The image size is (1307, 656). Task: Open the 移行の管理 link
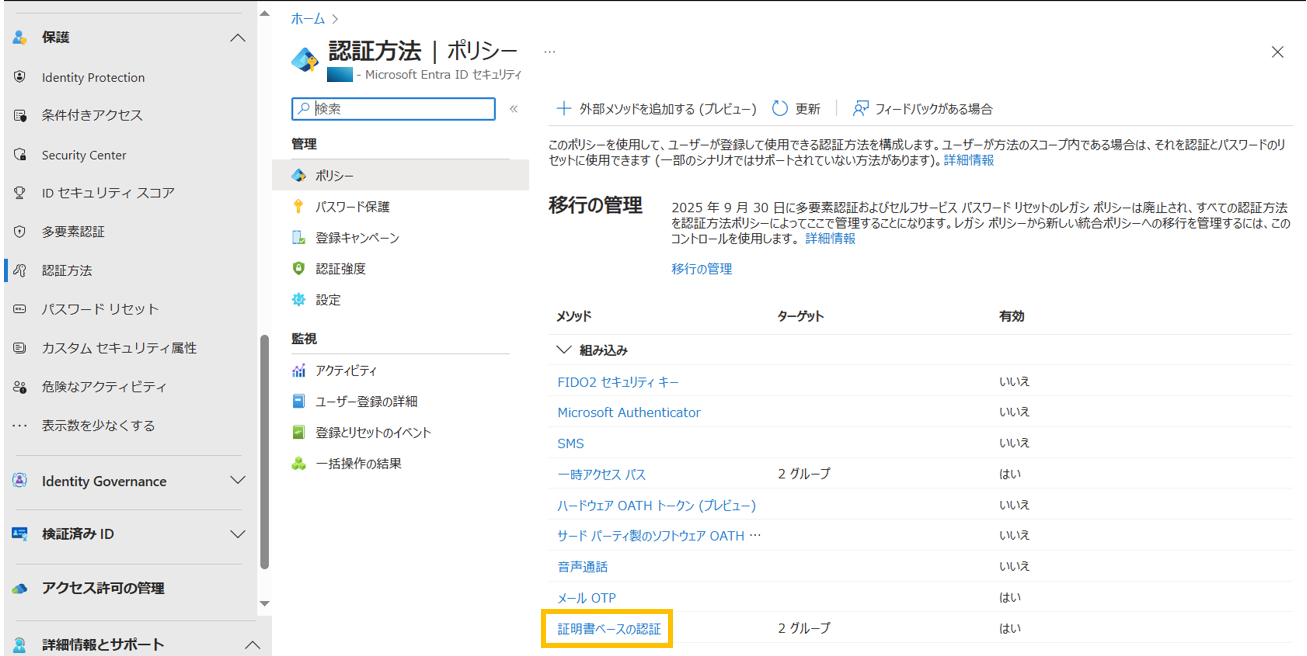(x=701, y=268)
